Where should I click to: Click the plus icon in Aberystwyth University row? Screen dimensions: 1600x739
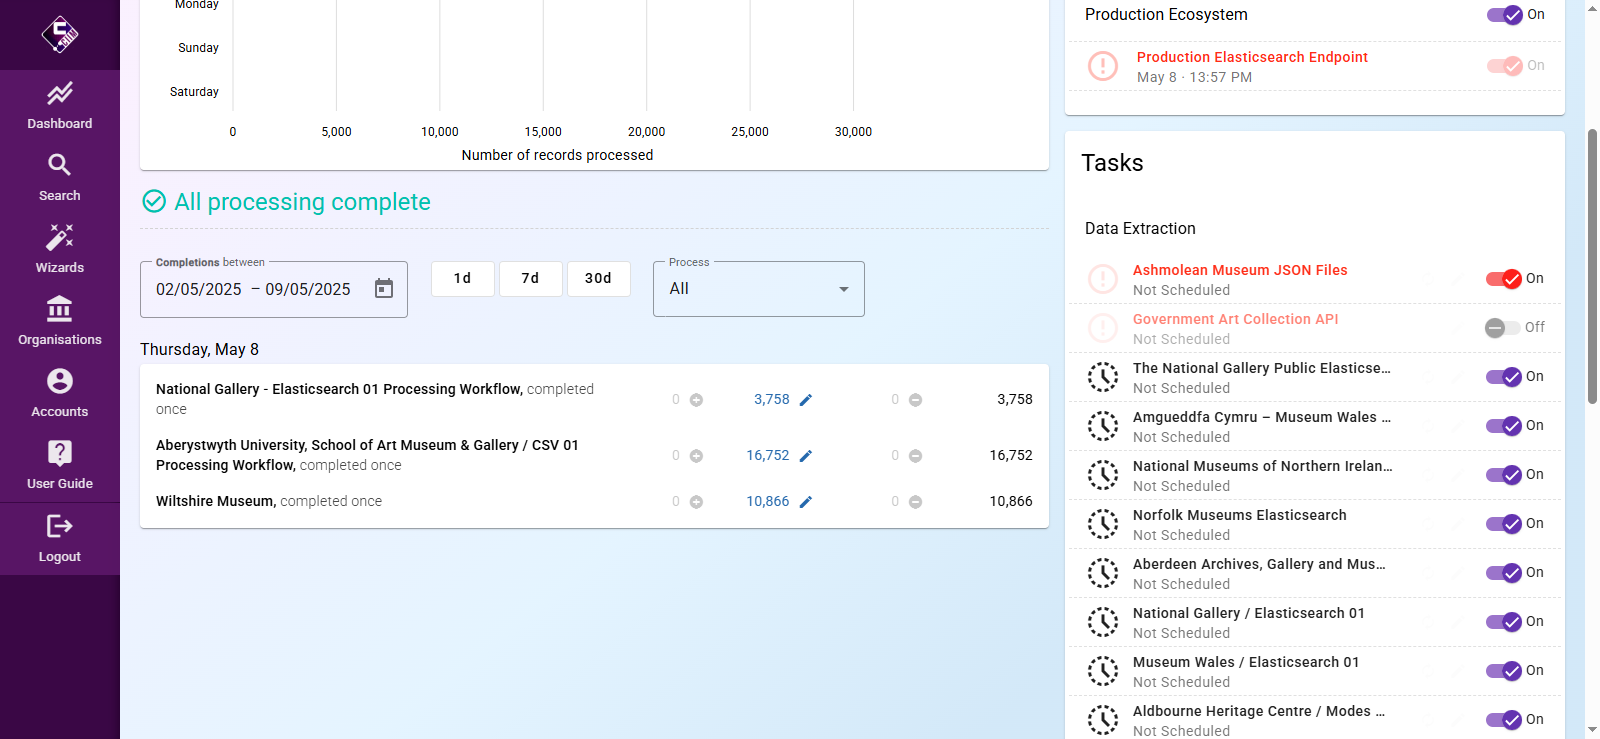[x=697, y=456]
